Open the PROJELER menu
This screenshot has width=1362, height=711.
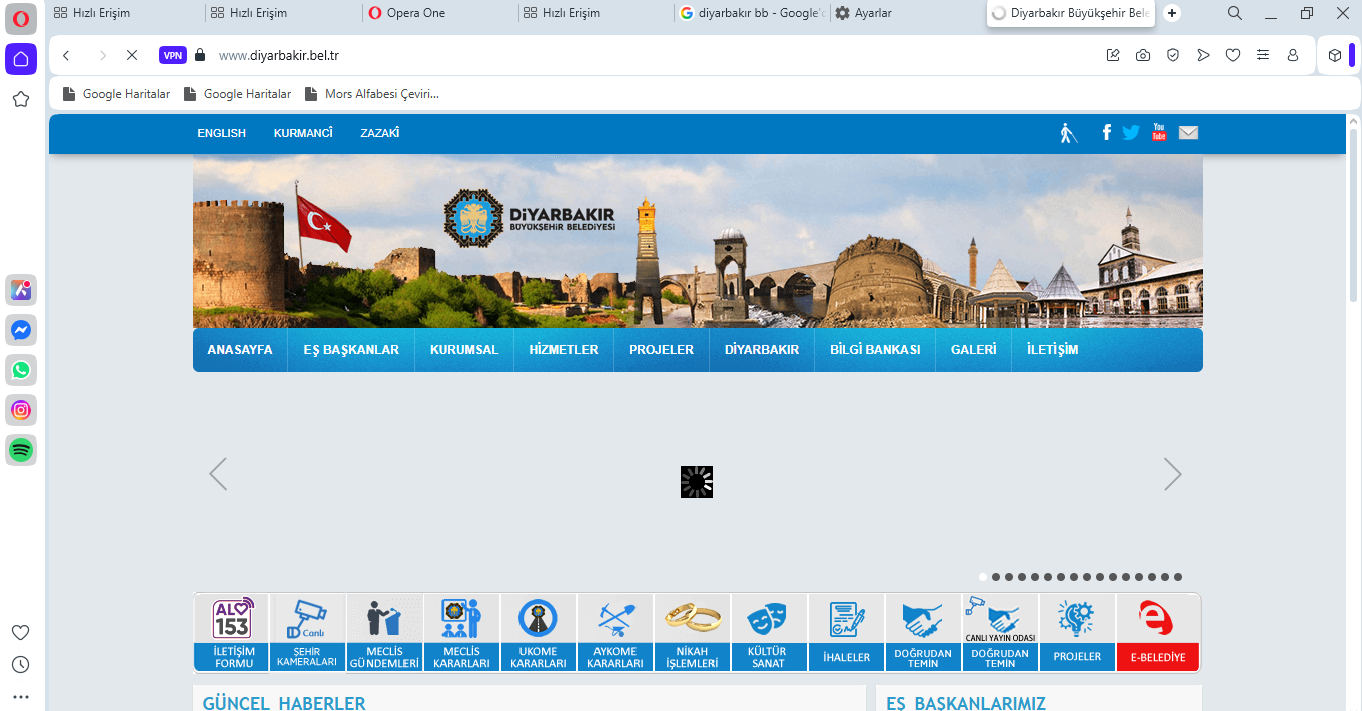pos(661,350)
